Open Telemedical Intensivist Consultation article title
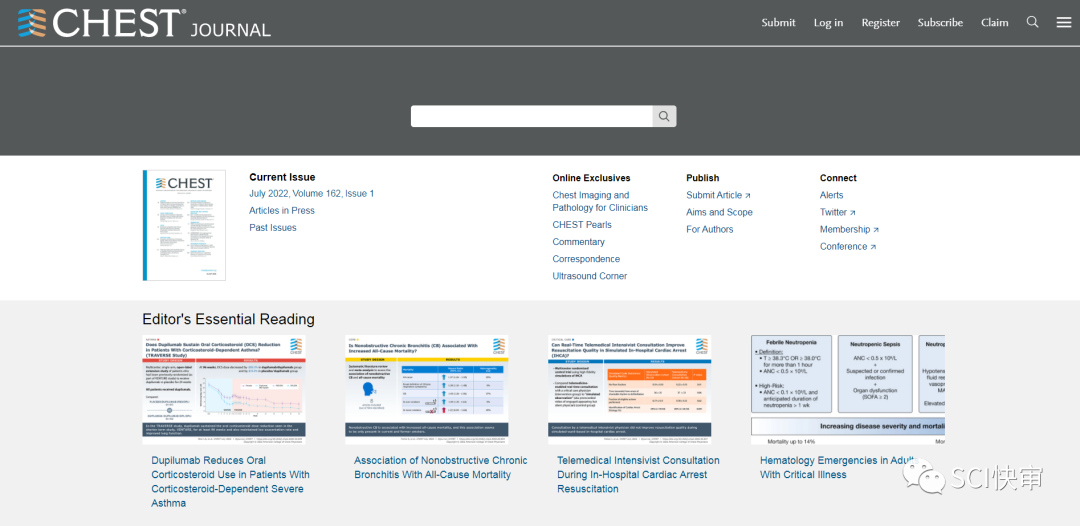This screenshot has width=1080, height=526. pyautogui.click(x=638, y=474)
